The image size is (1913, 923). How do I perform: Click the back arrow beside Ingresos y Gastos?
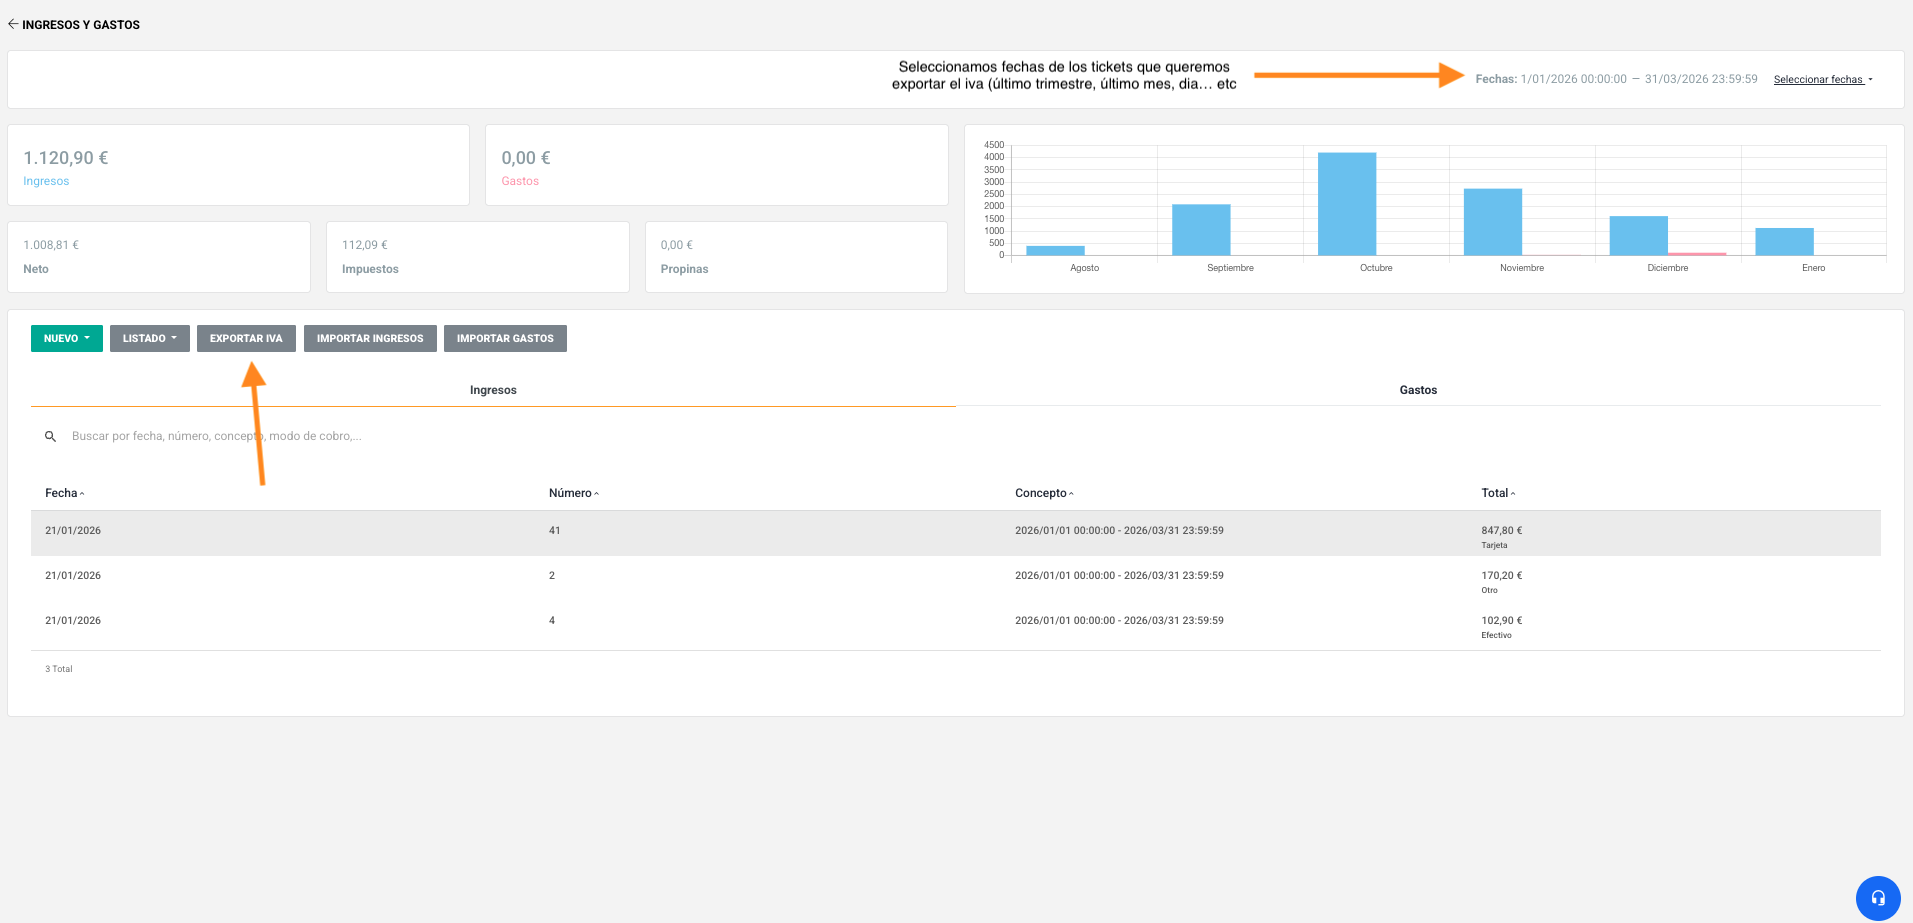(13, 24)
